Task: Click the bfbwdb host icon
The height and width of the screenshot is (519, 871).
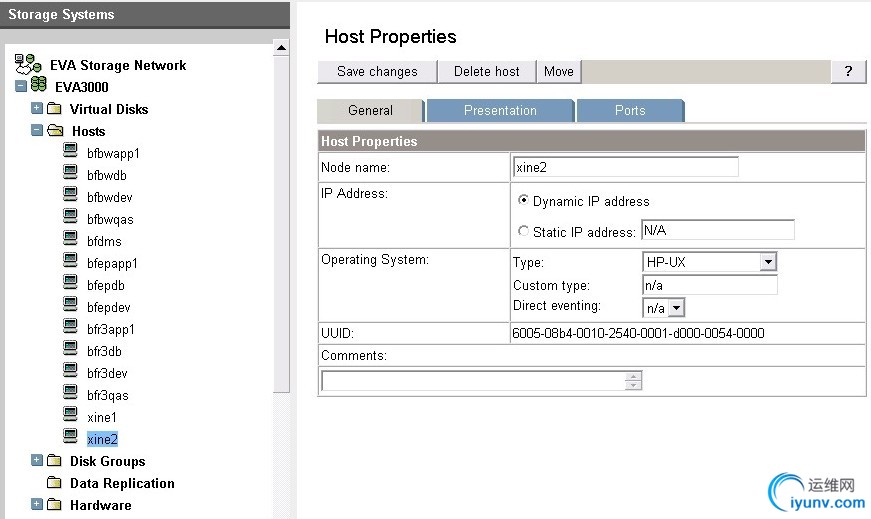Action: [71, 172]
